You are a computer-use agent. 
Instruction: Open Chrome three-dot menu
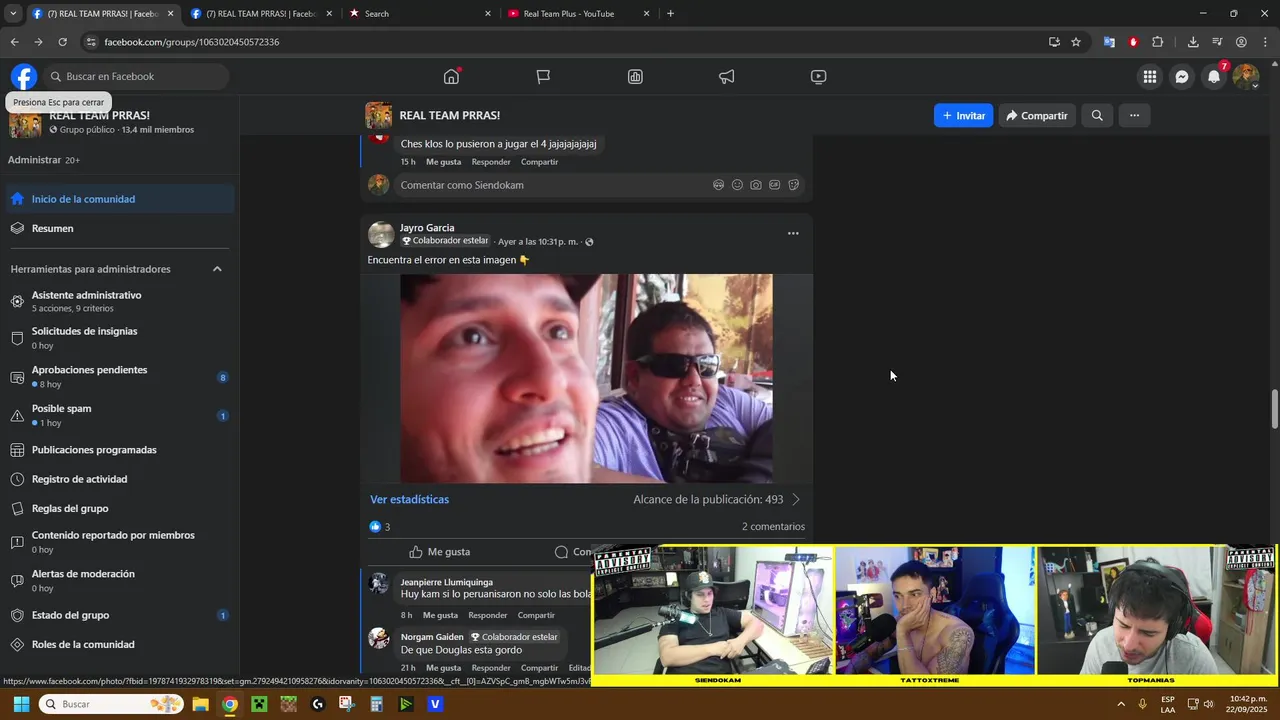pyautogui.click(x=1266, y=42)
